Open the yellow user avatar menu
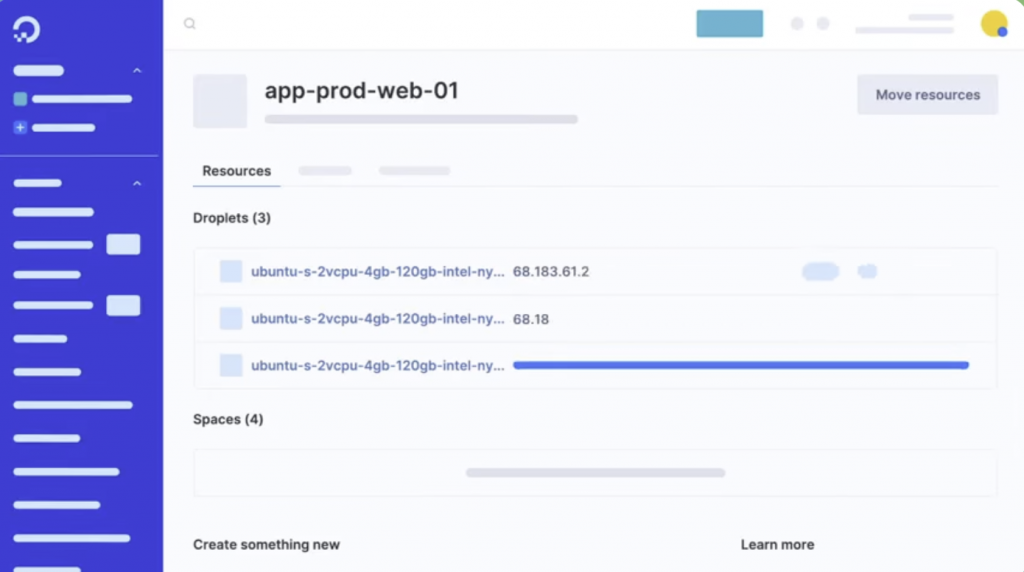This screenshot has height=572, width=1024. coord(994,24)
